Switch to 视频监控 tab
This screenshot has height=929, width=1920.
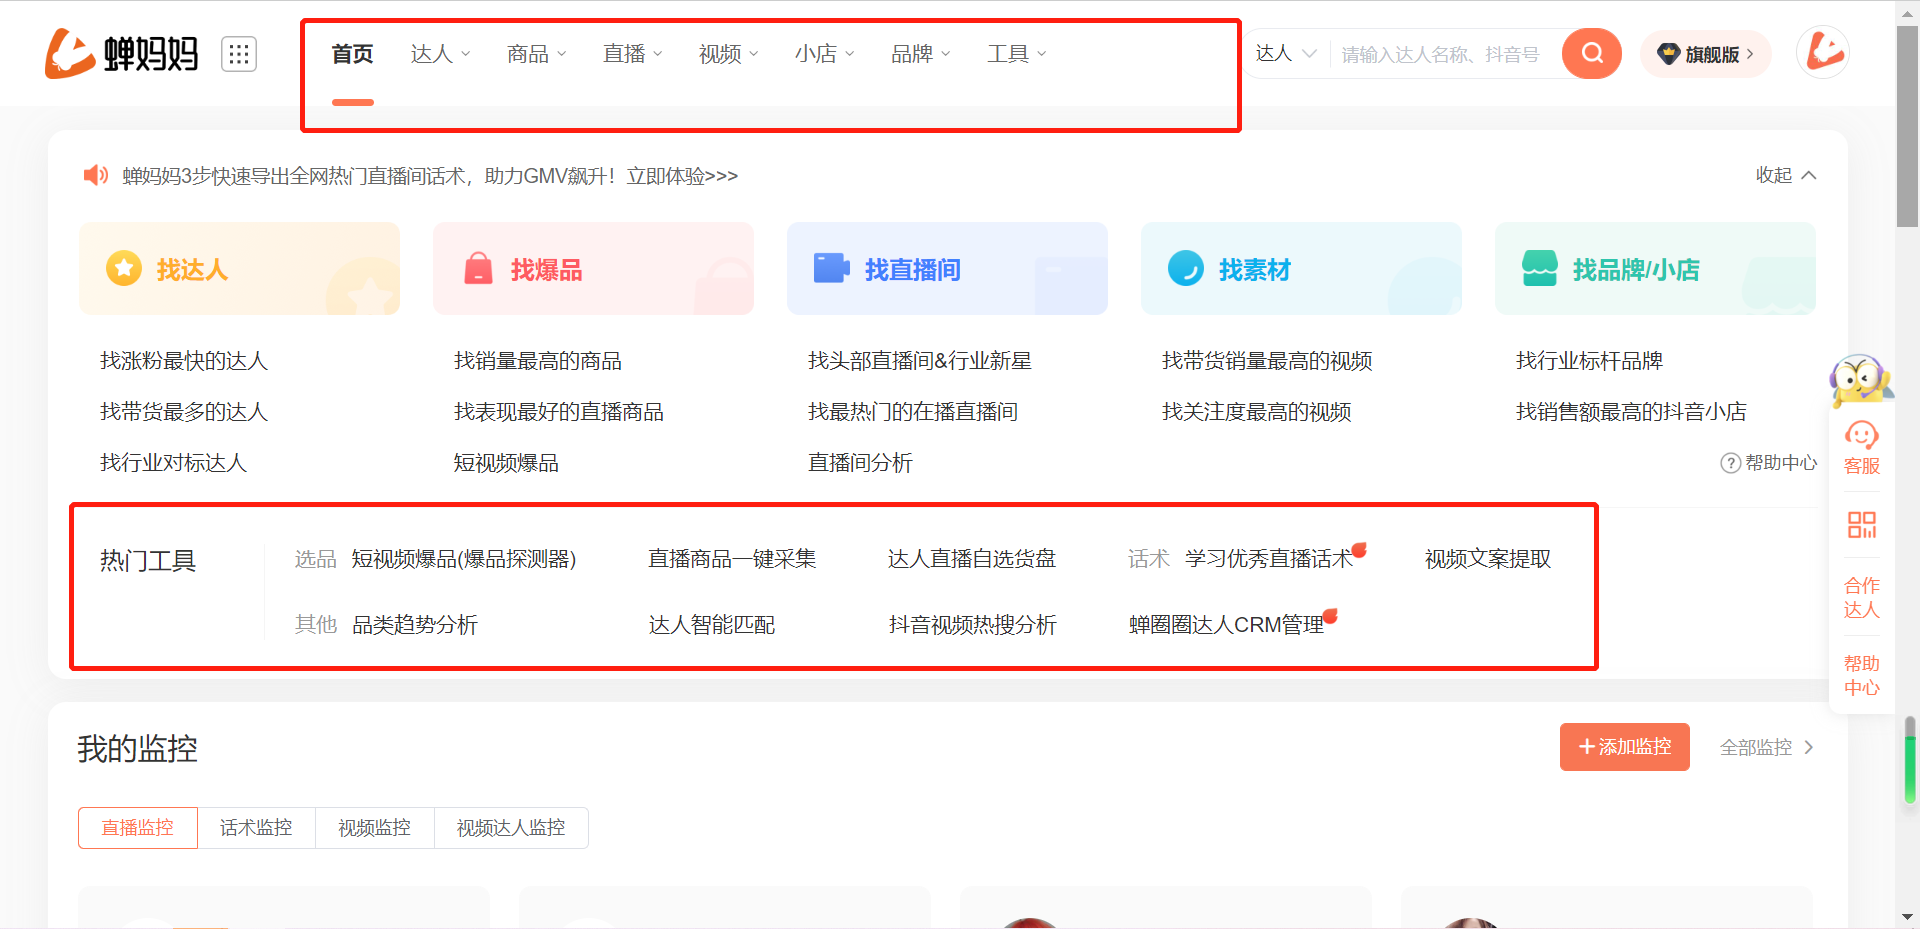tap(374, 828)
